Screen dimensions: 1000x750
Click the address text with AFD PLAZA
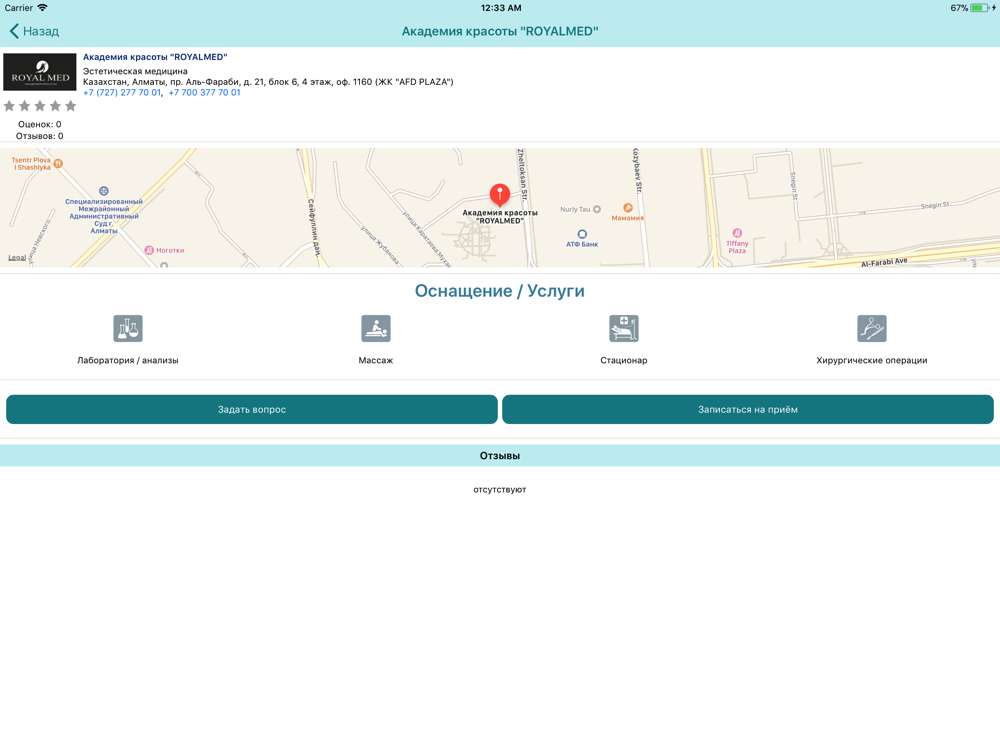(268, 82)
